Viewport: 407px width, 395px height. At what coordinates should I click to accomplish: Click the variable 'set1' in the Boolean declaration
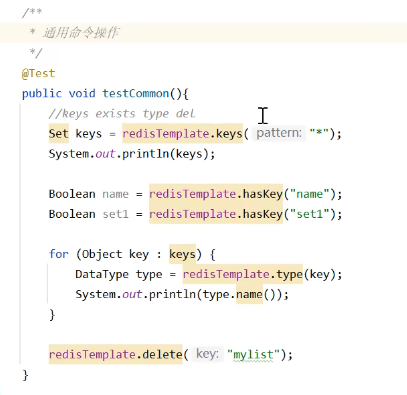point(115,214)
